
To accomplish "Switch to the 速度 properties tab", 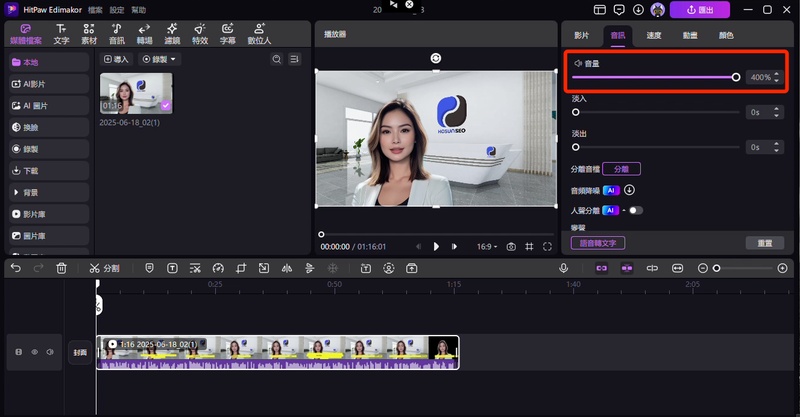I will coord(654,35).
